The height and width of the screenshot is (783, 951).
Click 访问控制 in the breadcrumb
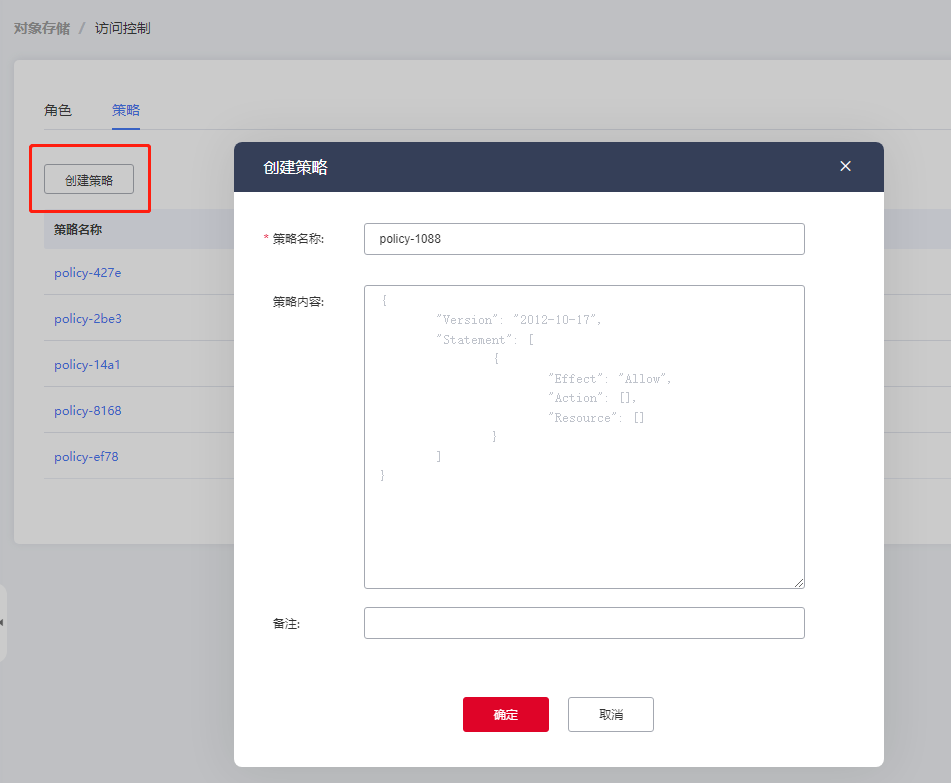pos(123,28)
